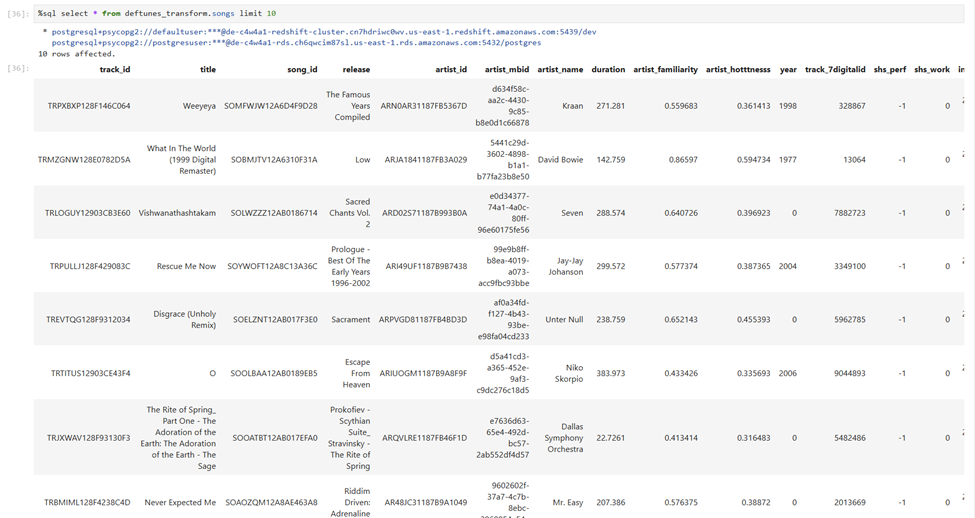Viewport: 975px width, 518px height.
Task: Click the title 'Vishwanathashtakam'
Action: point(177,213)
